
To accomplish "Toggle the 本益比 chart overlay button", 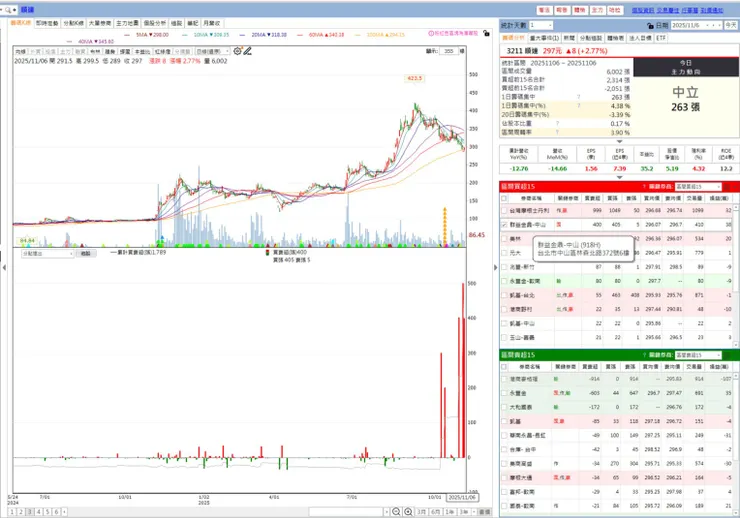I will 142,51.
